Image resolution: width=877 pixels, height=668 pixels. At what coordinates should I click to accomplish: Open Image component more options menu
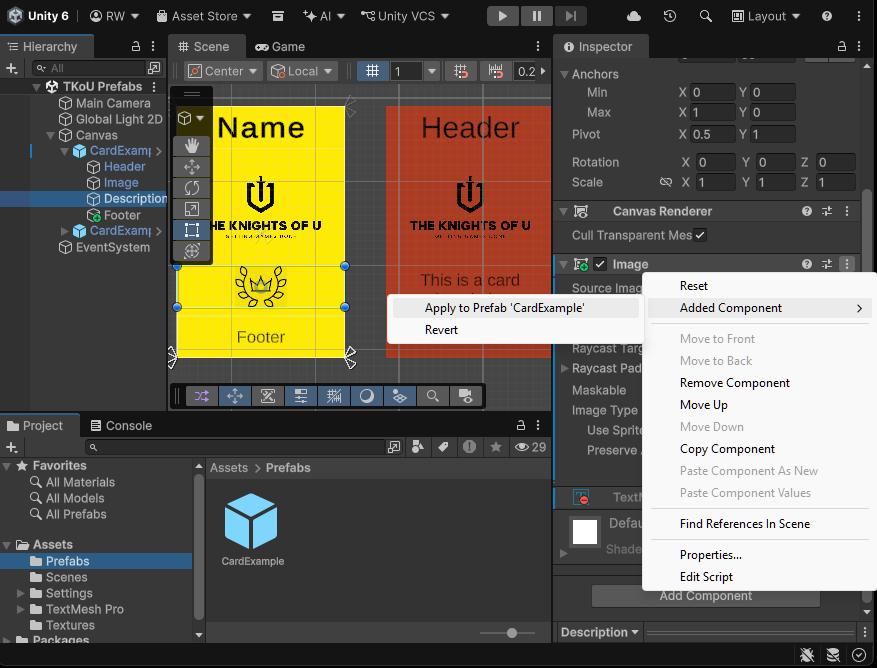coord(847,264)
